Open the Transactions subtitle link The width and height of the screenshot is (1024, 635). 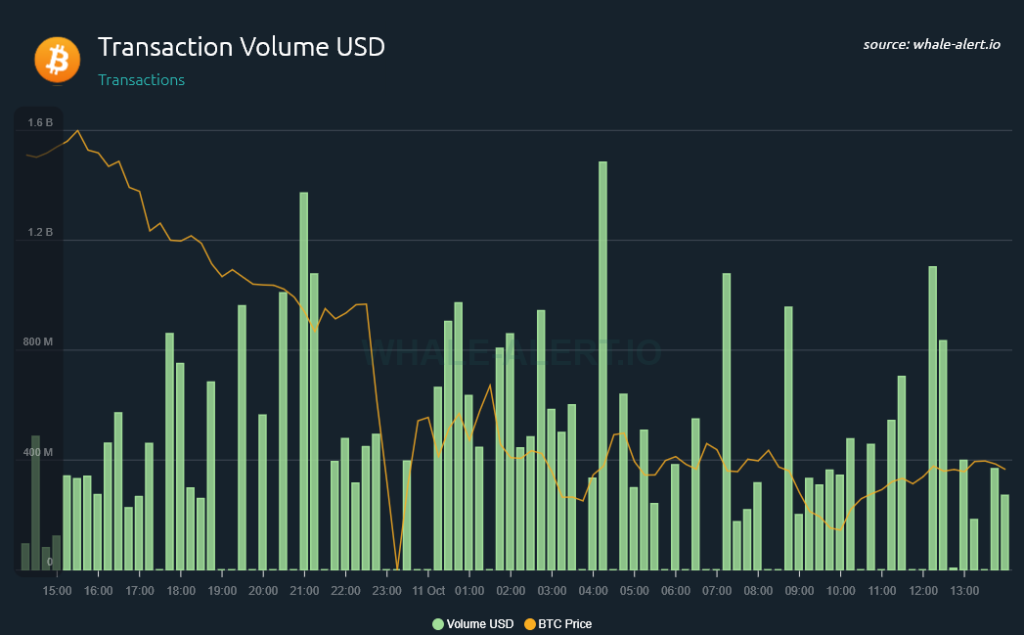(x=141, y=80)
